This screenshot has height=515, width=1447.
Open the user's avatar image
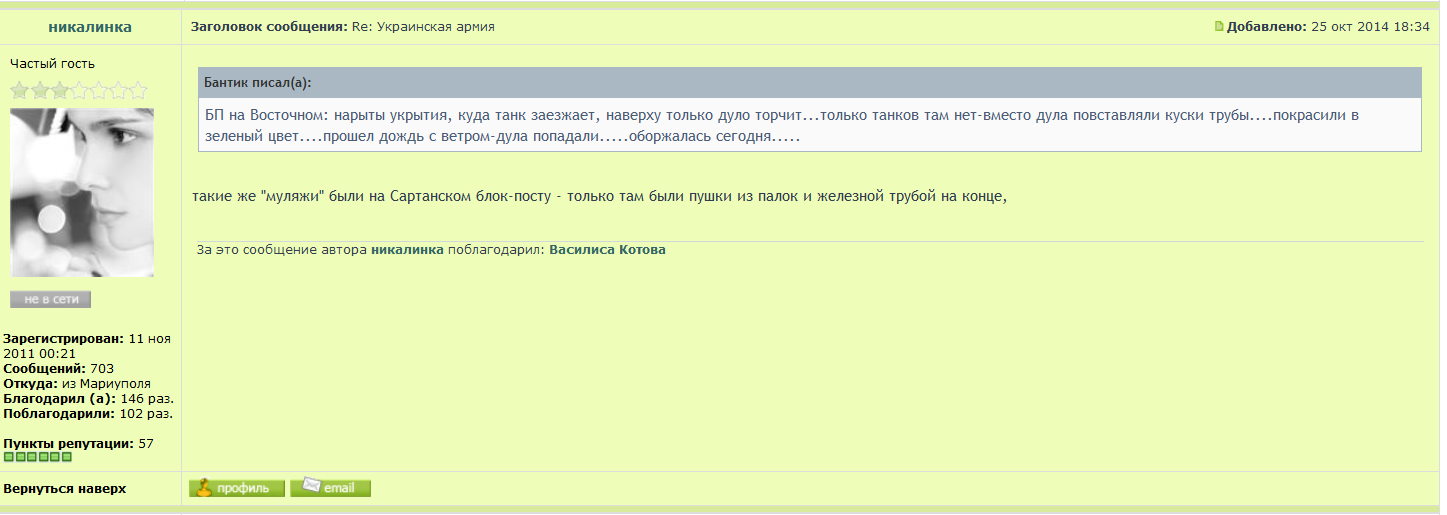click(x=82, y=192)
